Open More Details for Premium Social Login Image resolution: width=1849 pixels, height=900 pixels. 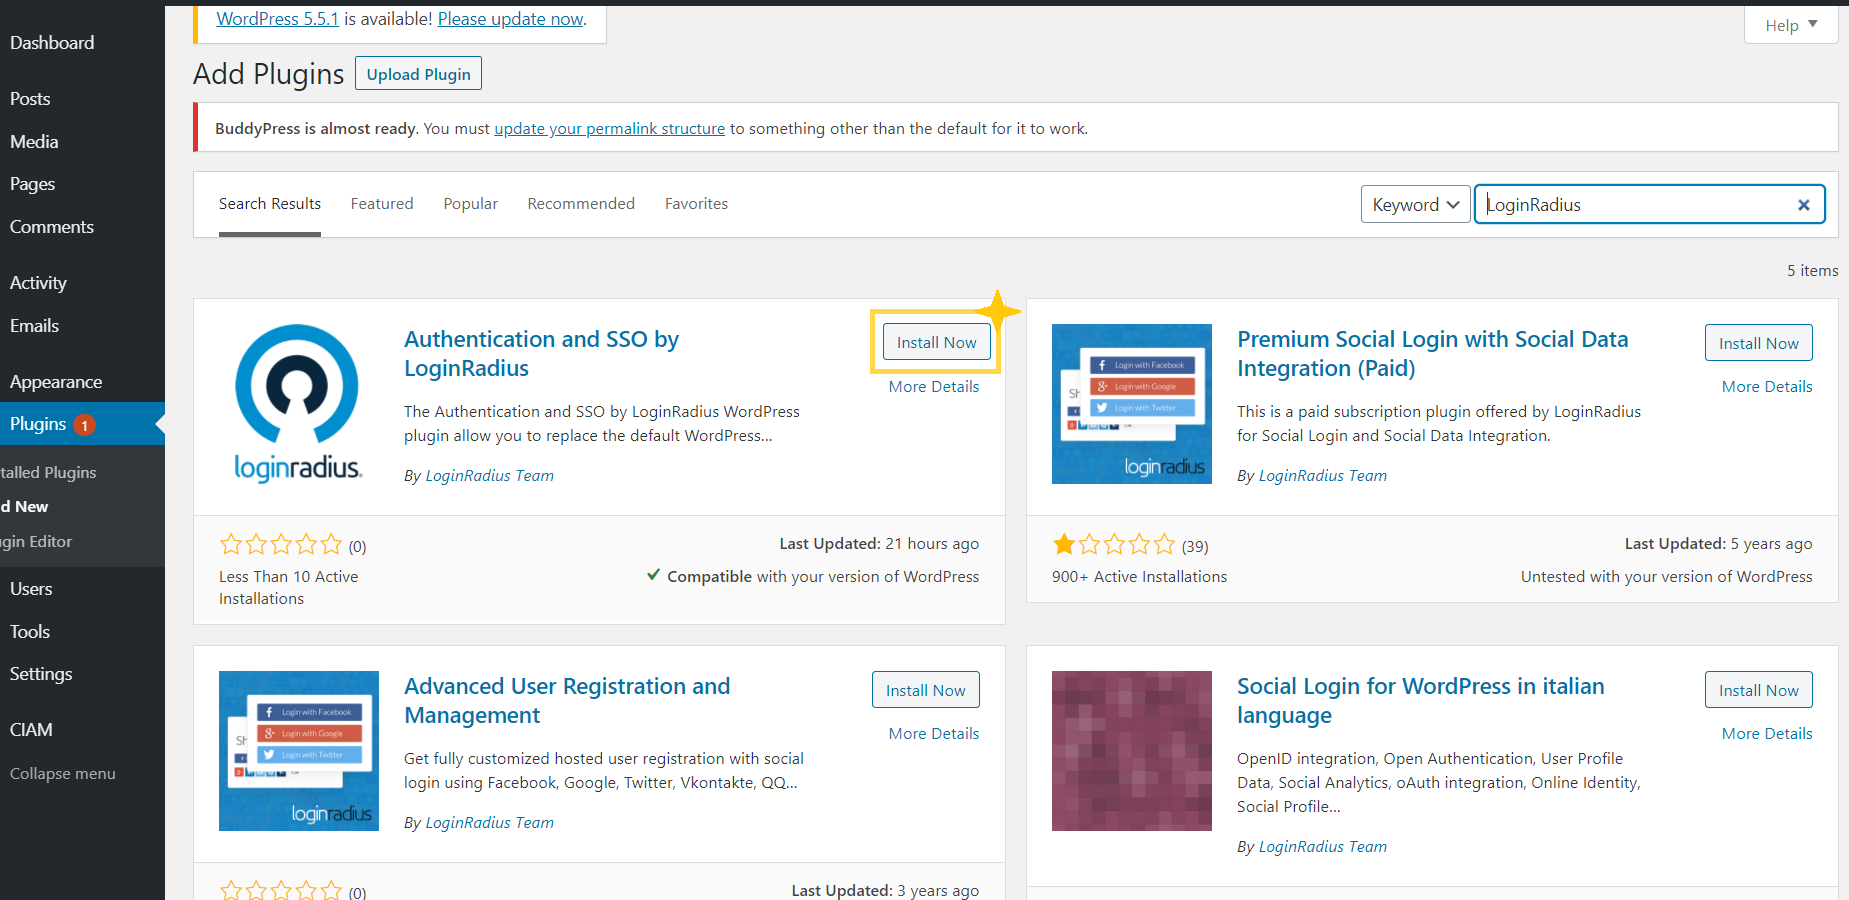tap(1766, 387)
